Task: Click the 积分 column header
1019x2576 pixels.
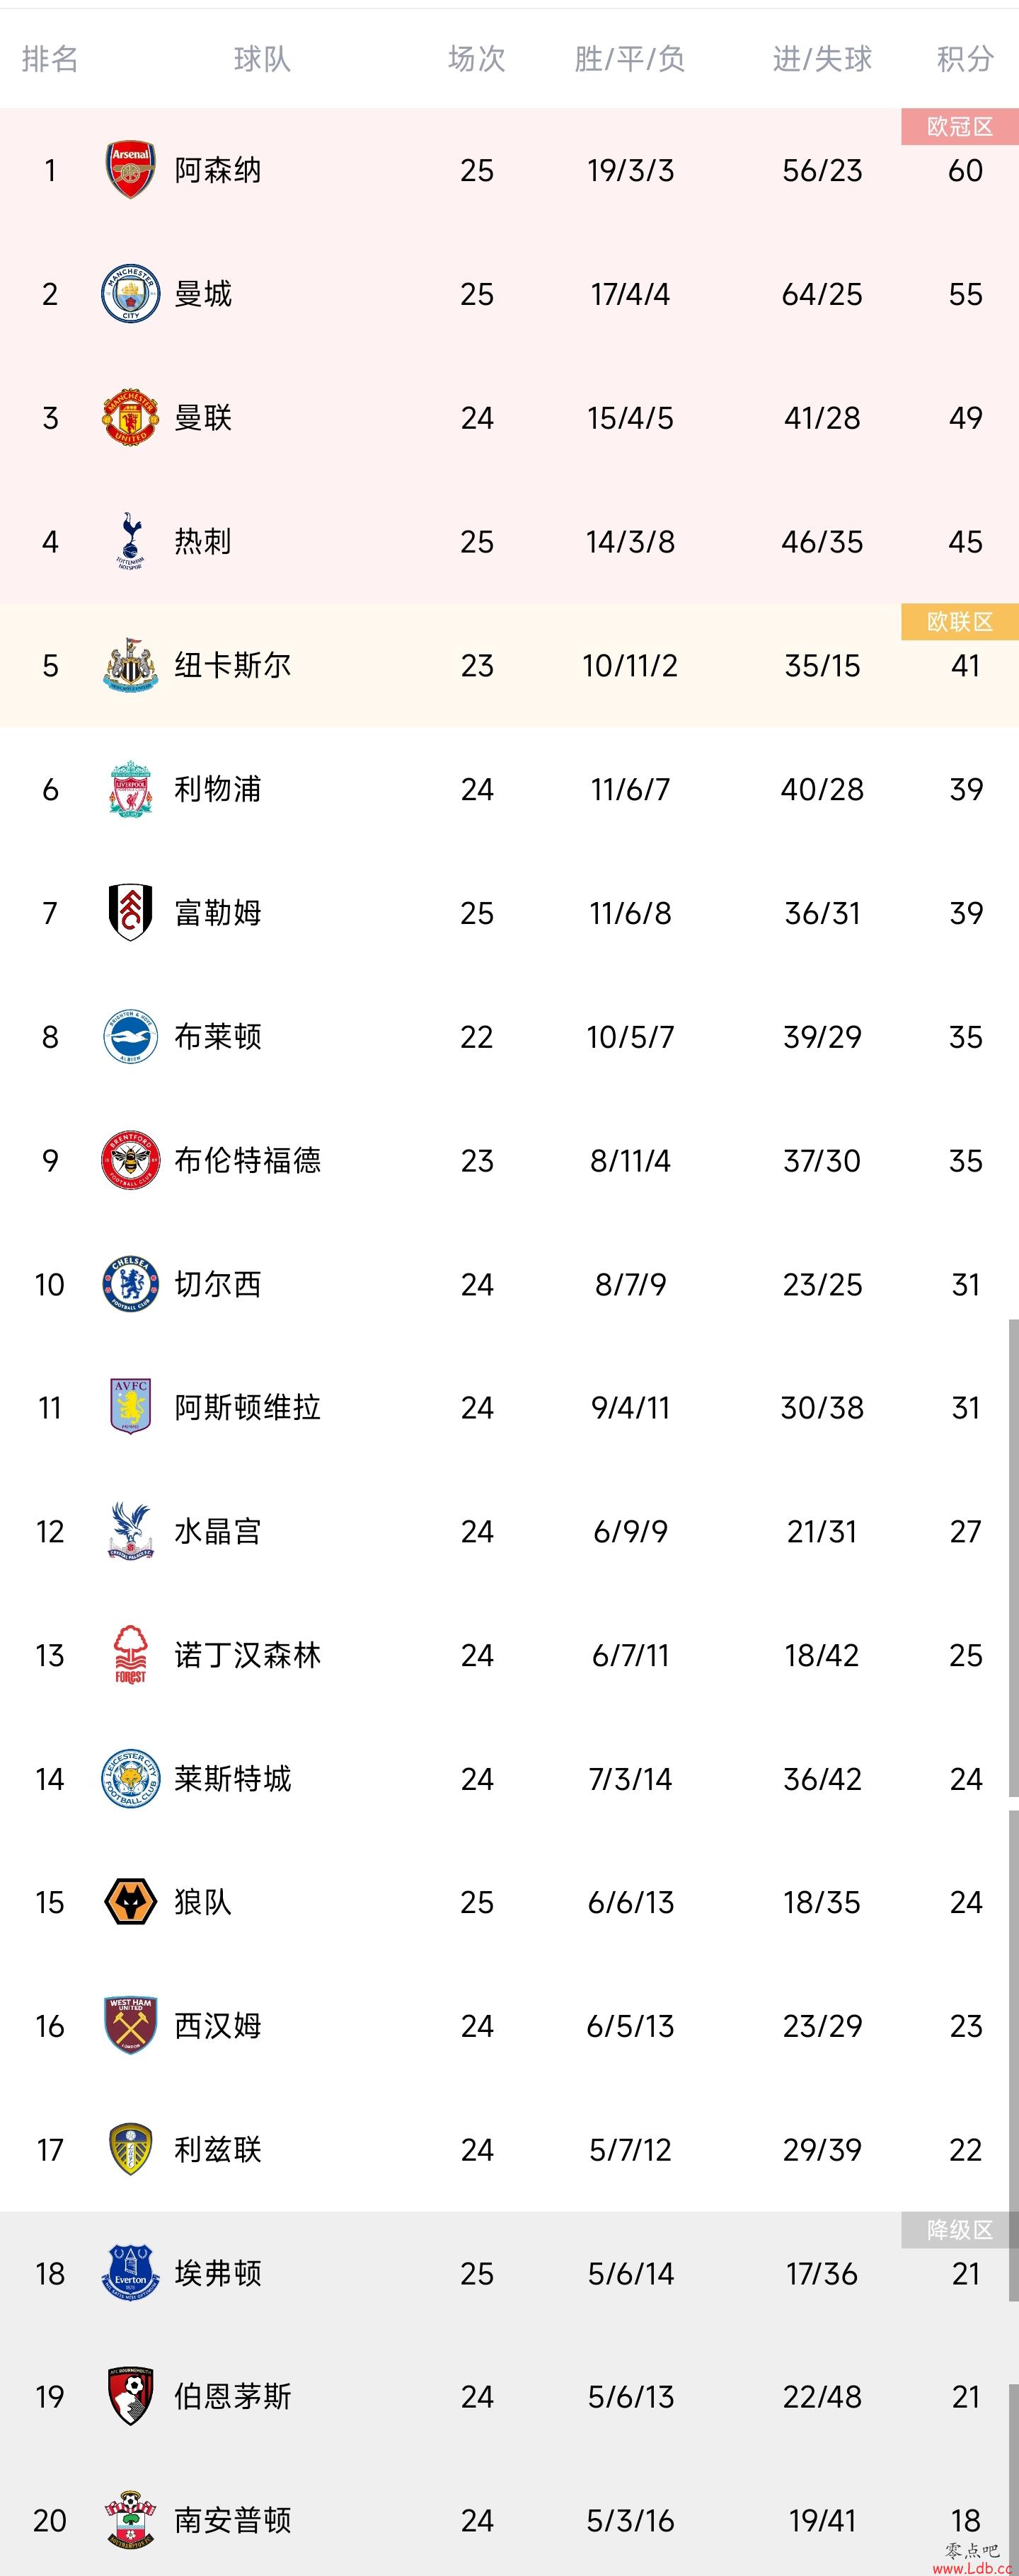Action: pos(965,59)
